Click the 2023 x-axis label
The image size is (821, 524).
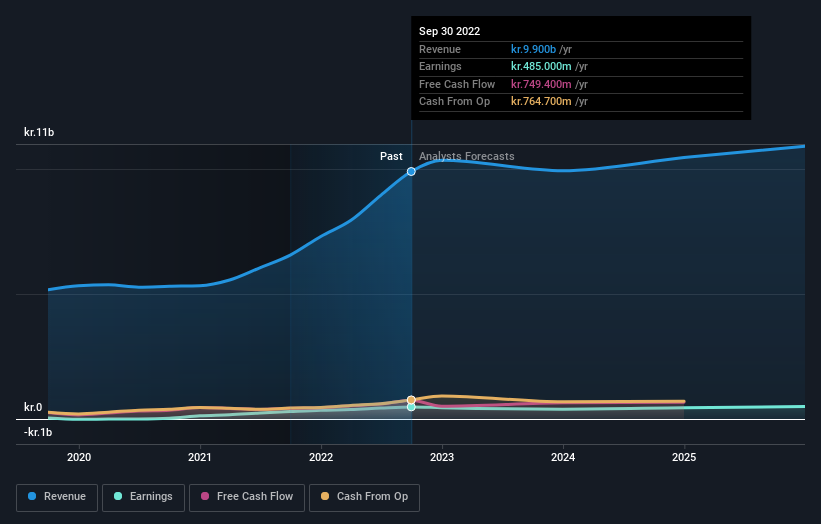442,458
